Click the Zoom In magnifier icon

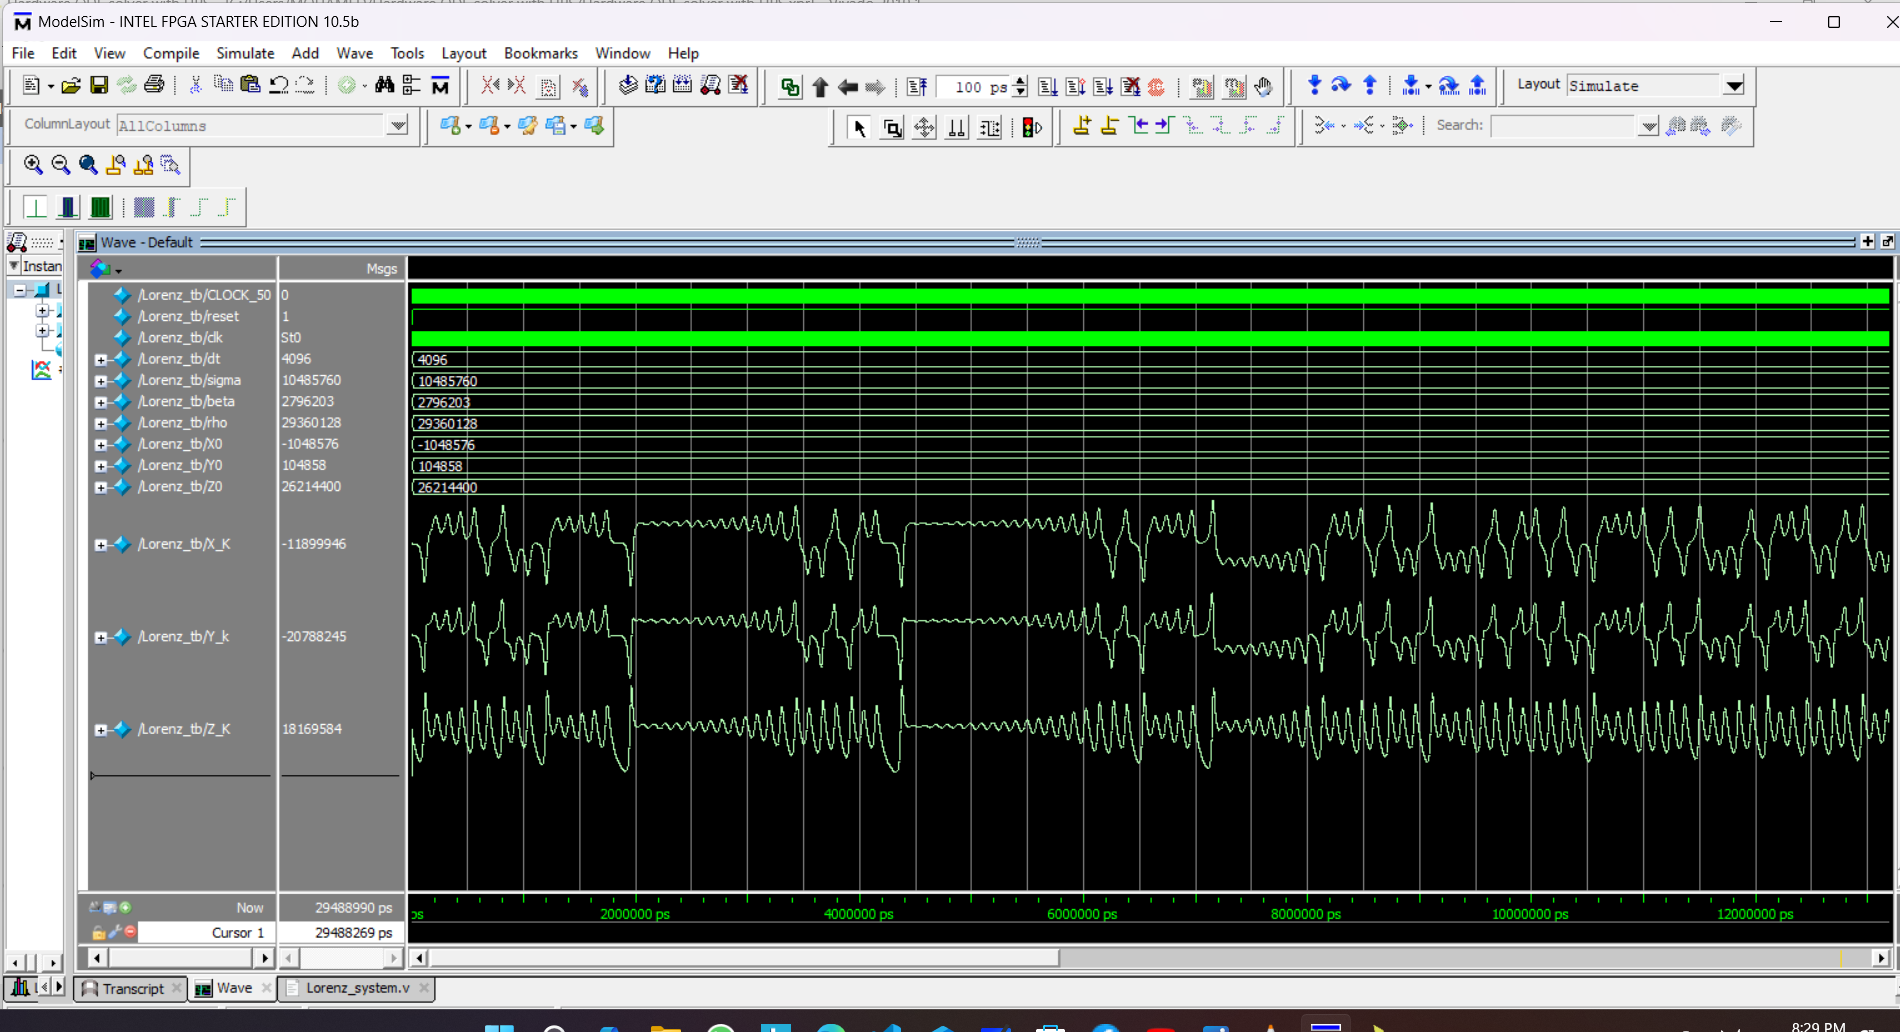click(33, 165)
